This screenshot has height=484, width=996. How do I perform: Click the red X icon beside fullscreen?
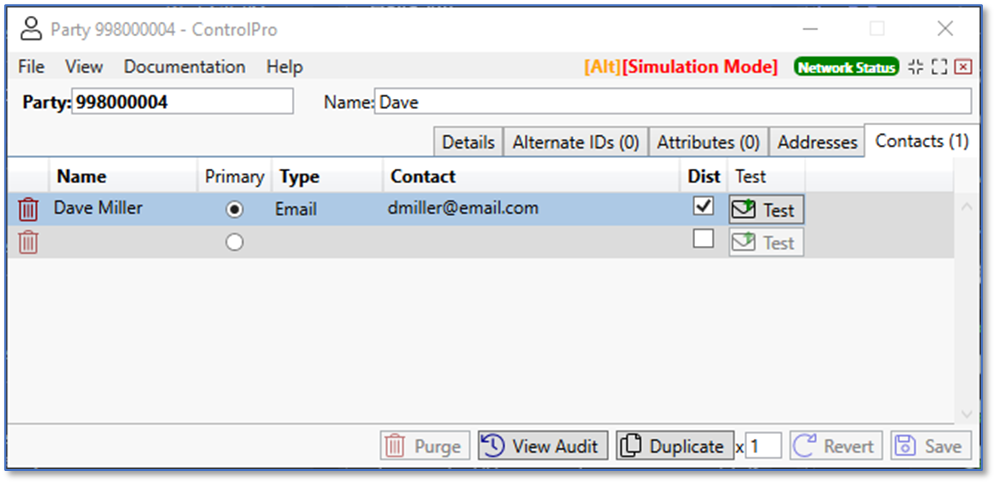963,67
